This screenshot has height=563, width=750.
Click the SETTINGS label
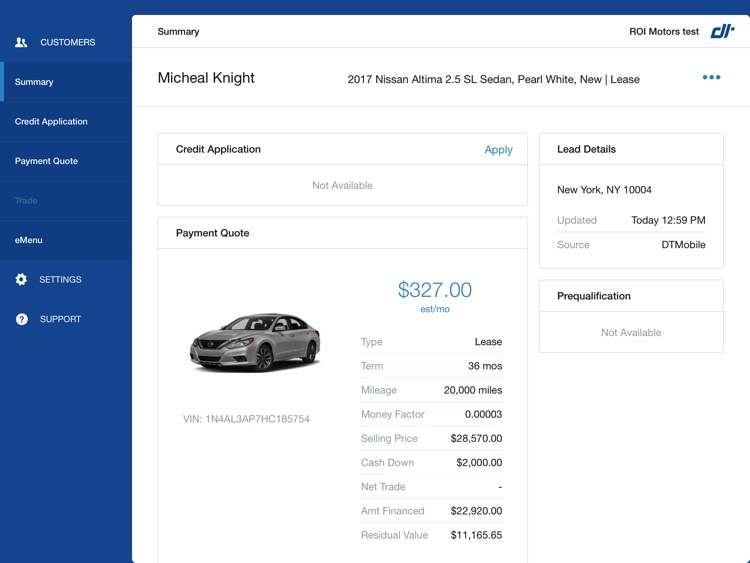[x=60, y=279]
